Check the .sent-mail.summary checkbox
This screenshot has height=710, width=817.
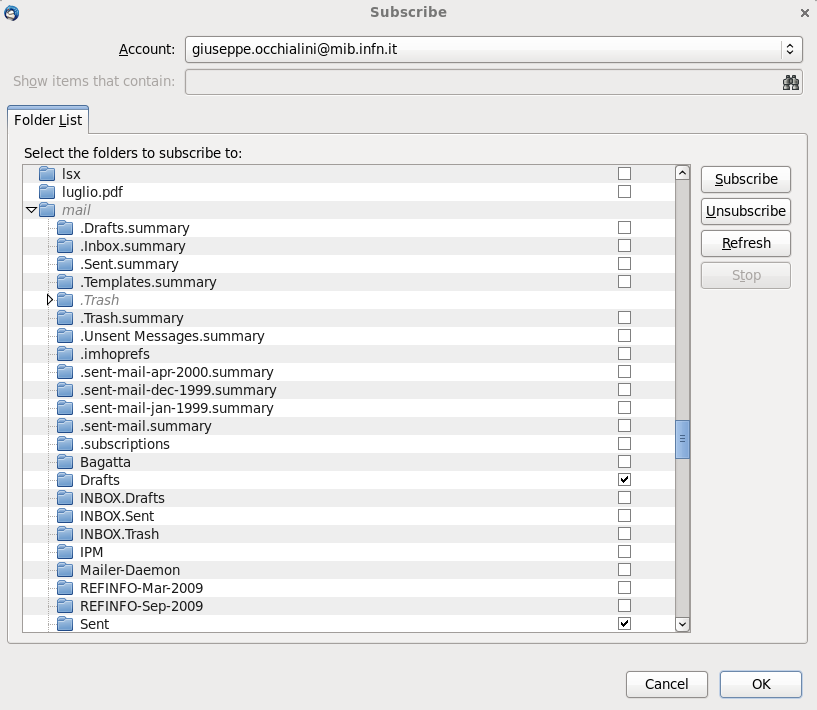point(624,426)
